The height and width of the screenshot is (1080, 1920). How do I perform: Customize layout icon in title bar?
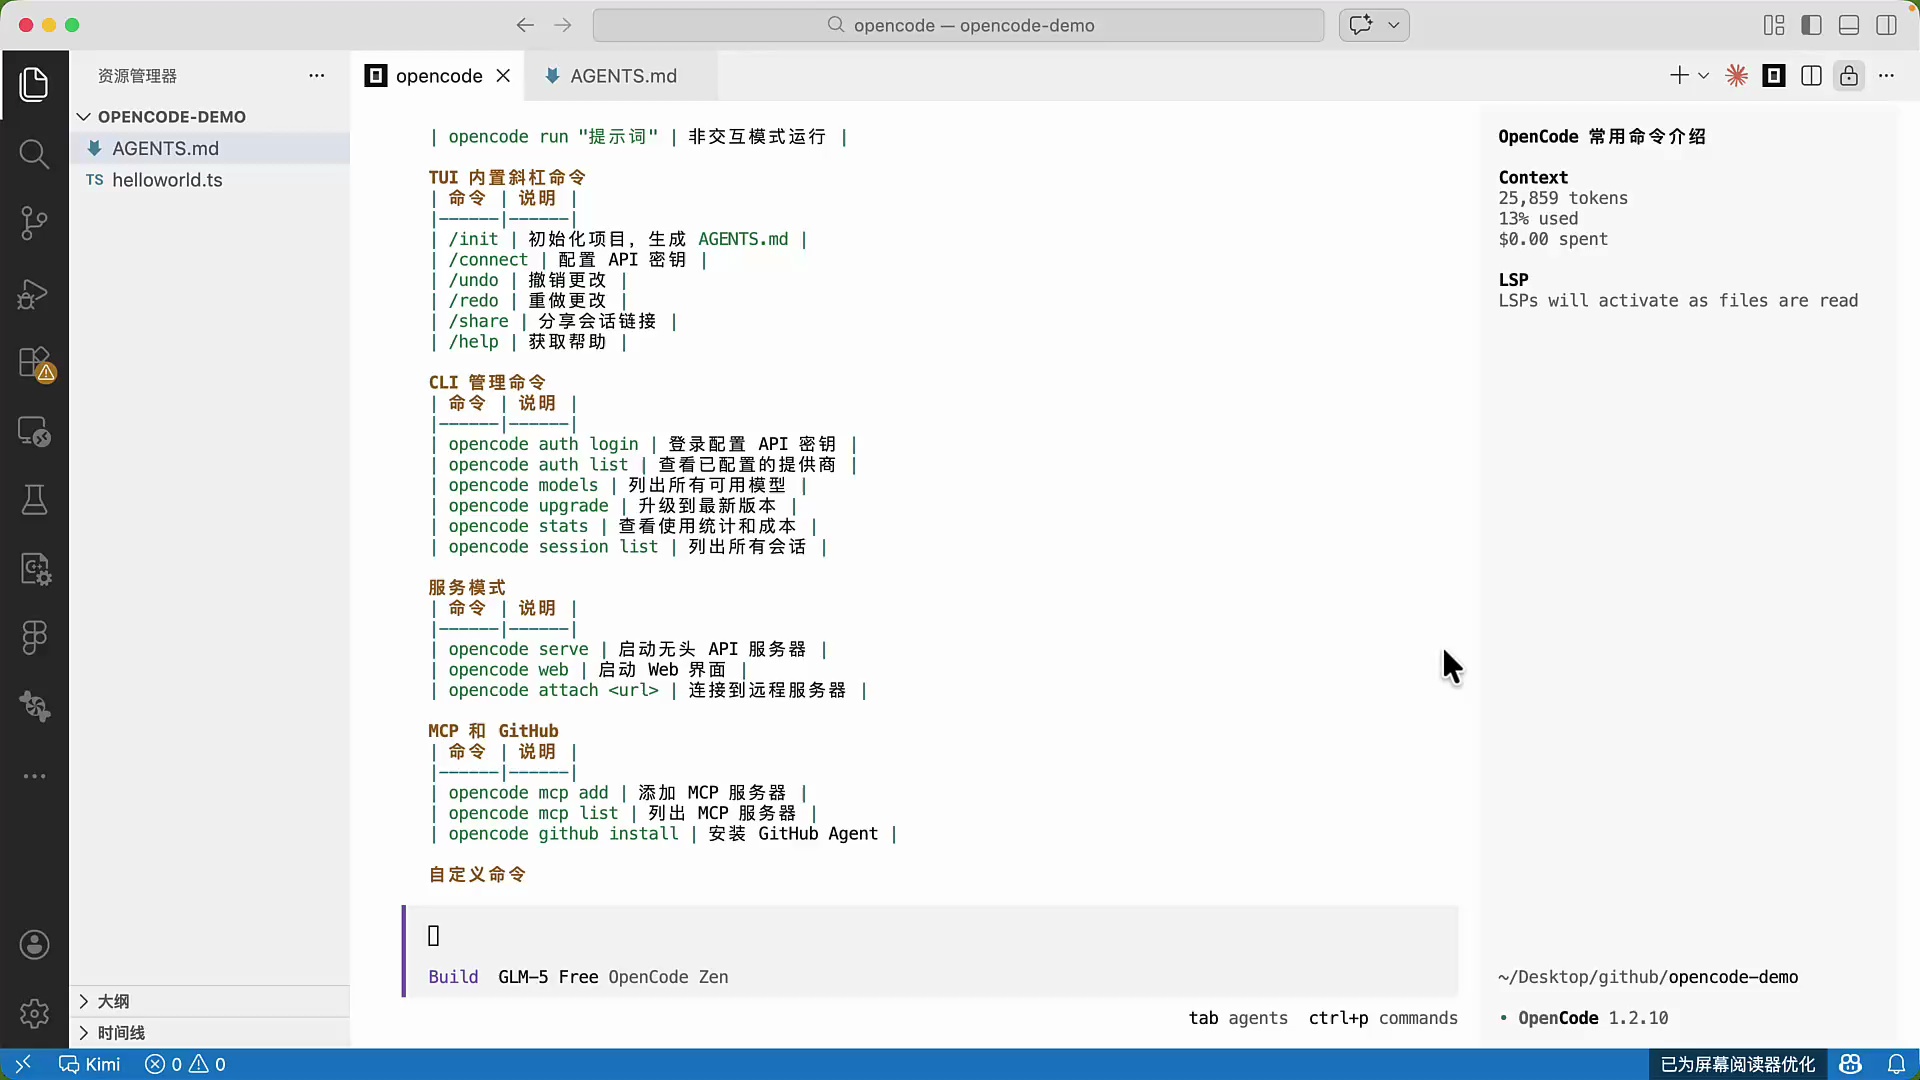tap(1774, 25)
